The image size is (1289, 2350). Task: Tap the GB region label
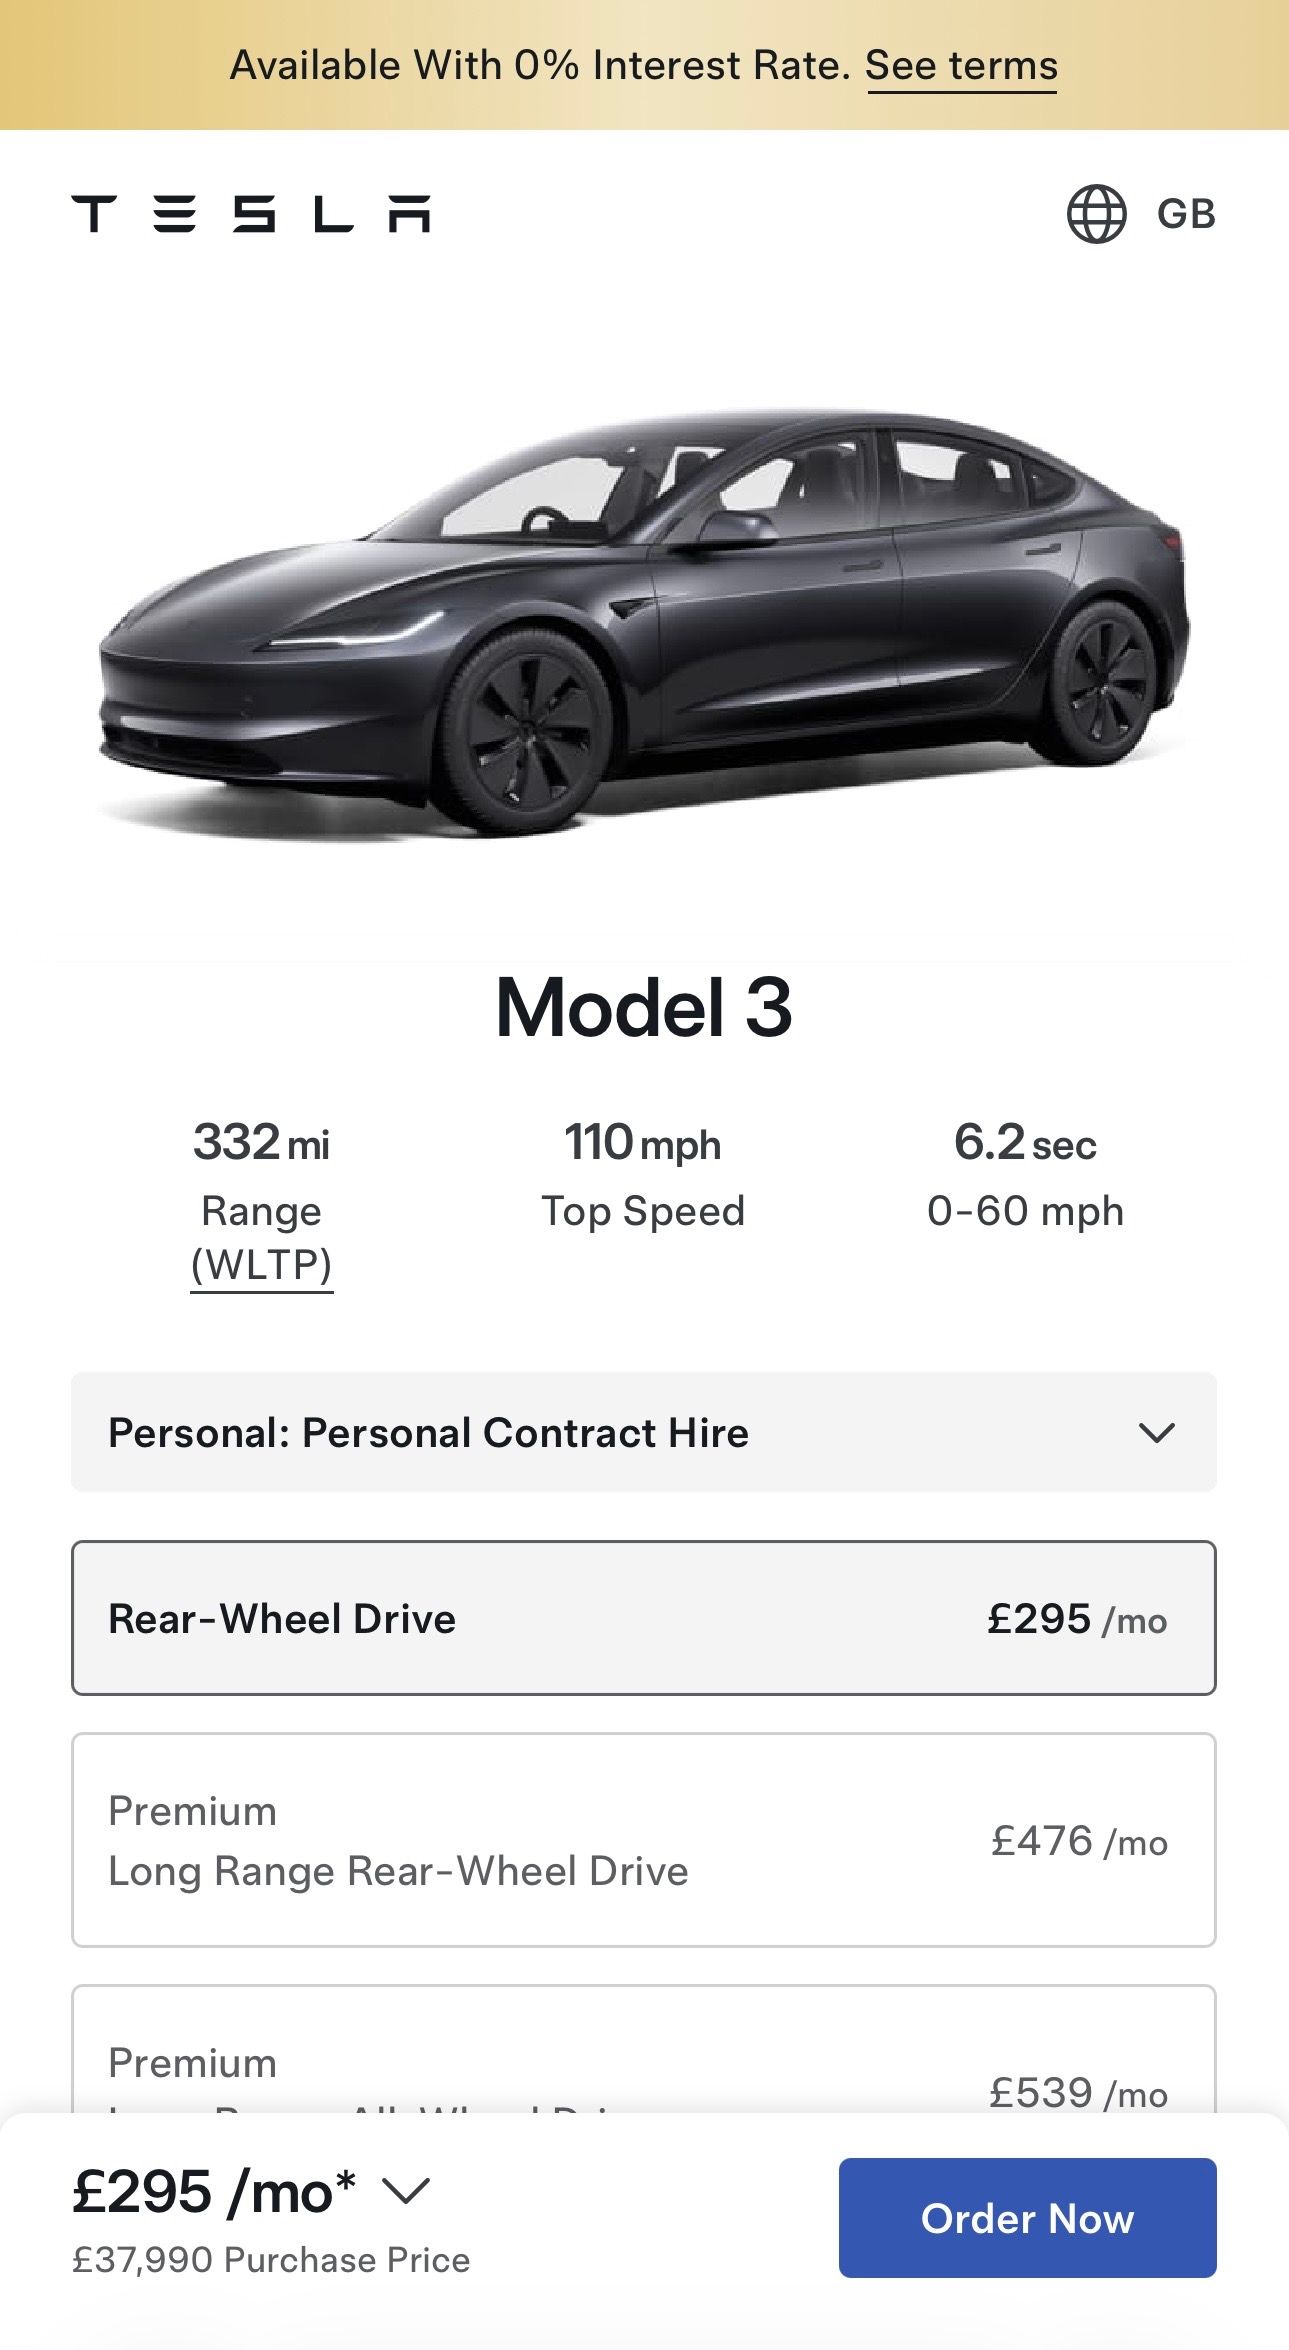pyautogui.click(x=1186, y=214)
